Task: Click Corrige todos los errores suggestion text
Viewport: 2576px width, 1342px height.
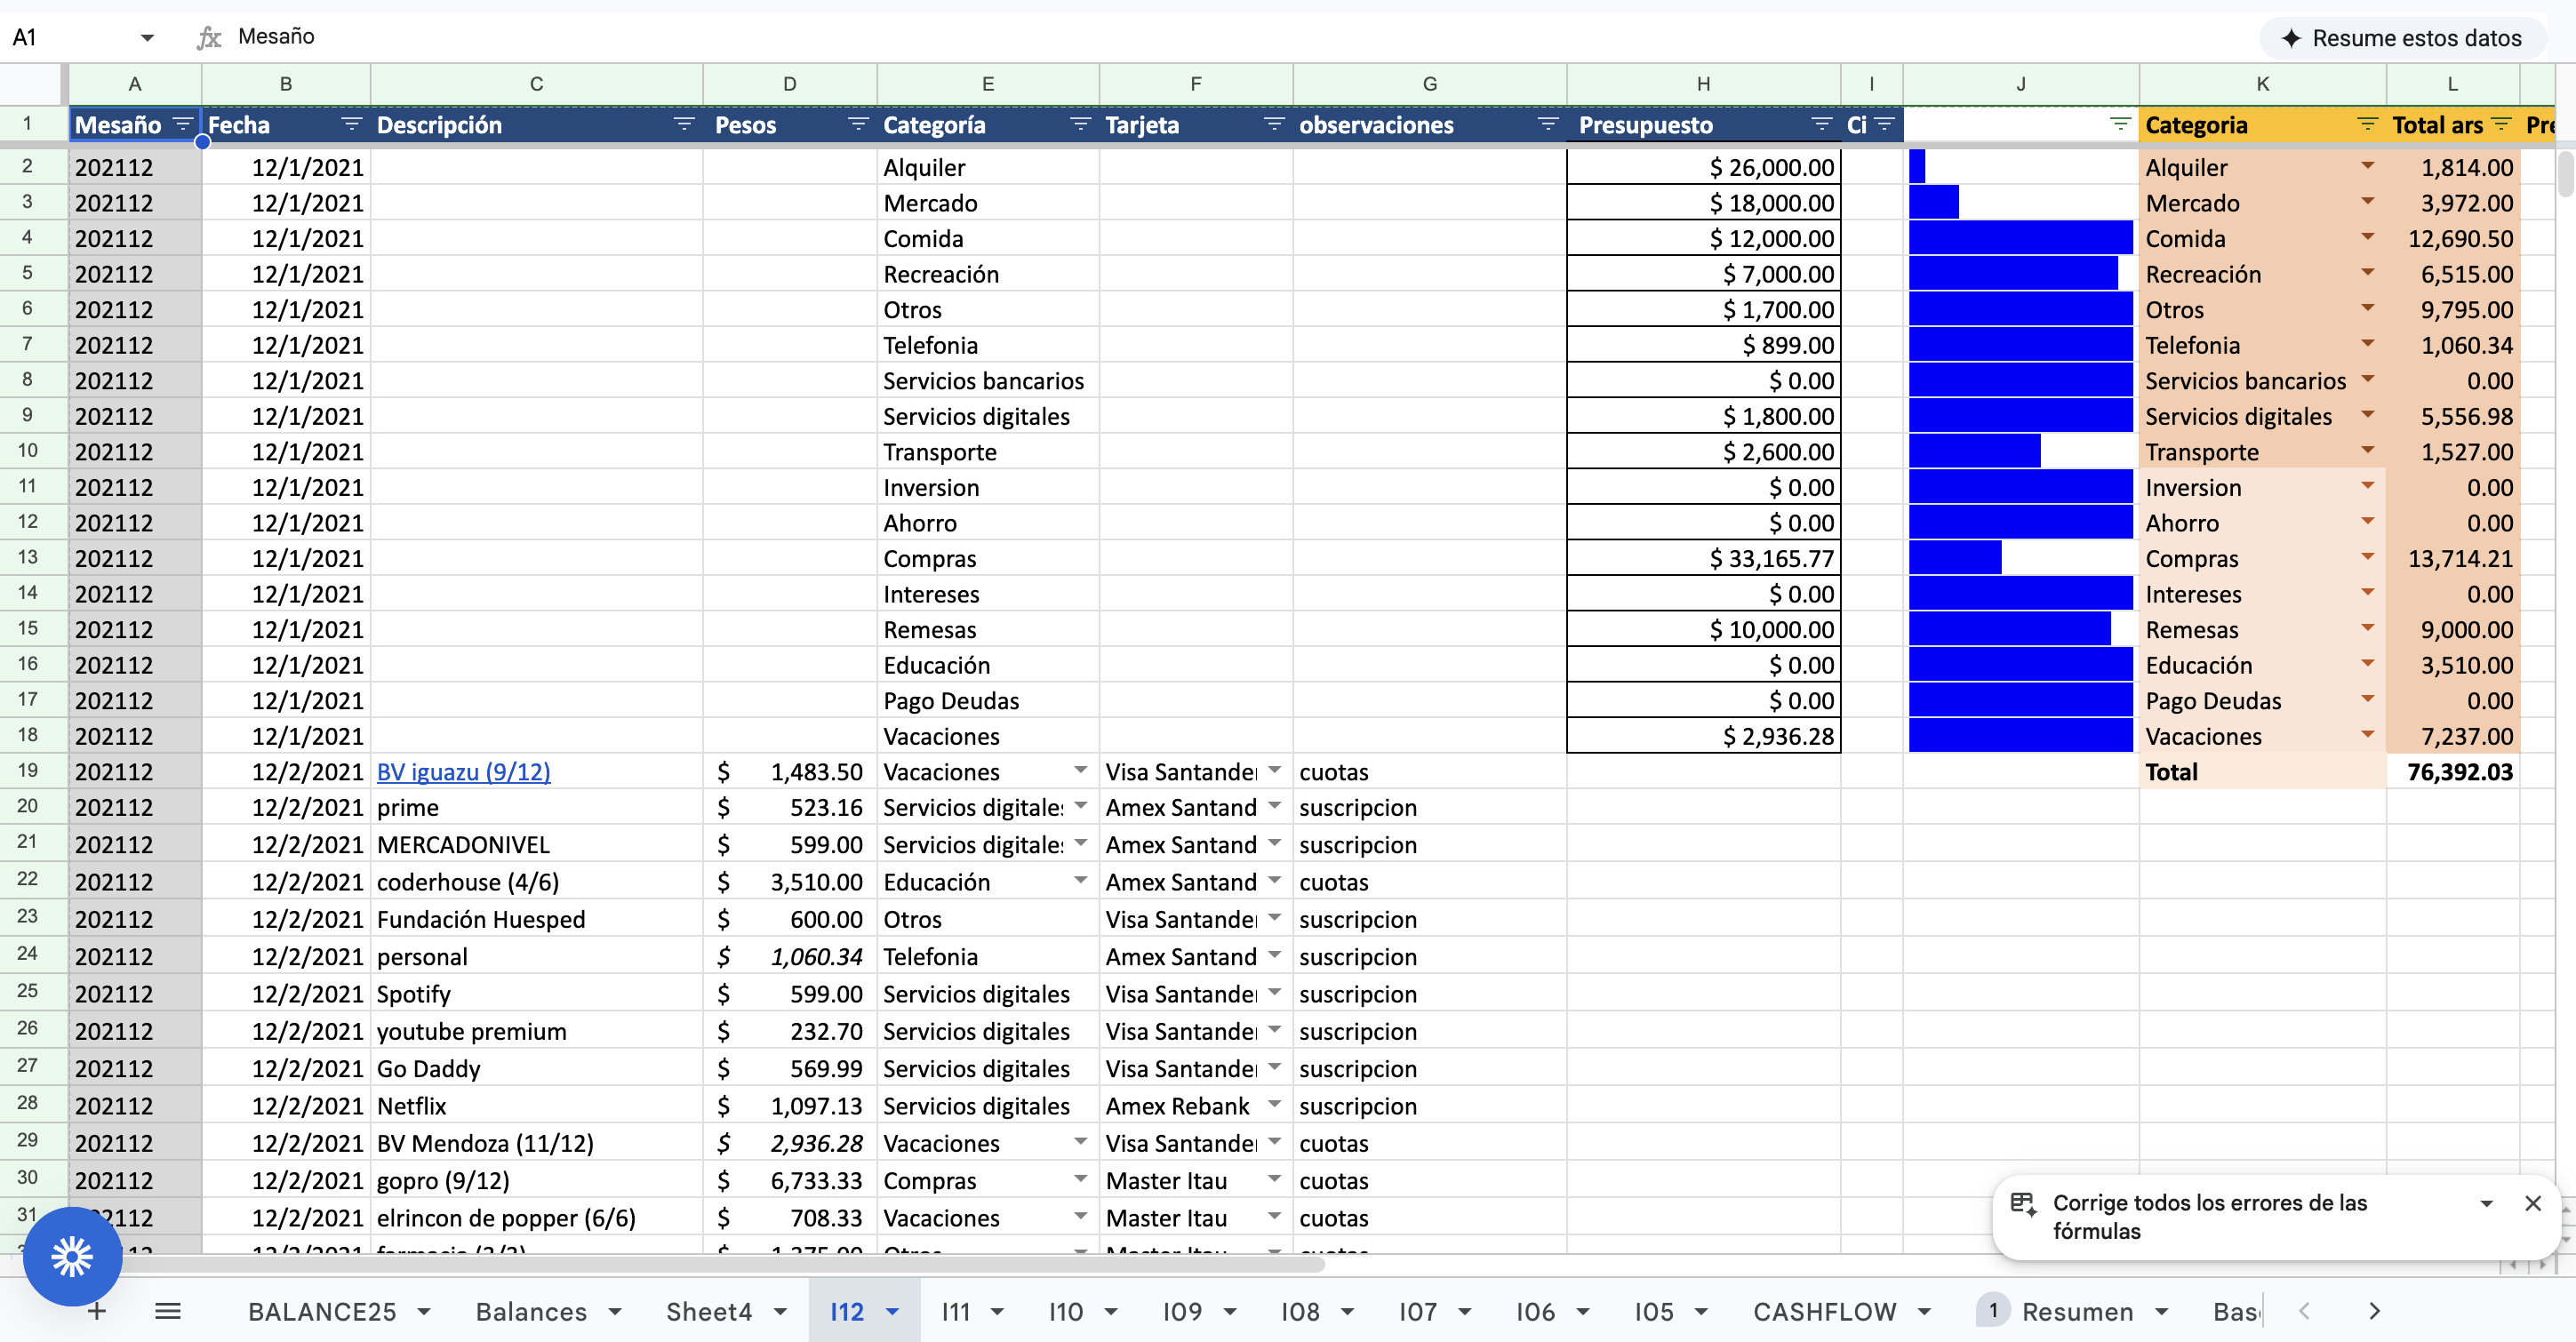Action: (x=2209, y=1216)
